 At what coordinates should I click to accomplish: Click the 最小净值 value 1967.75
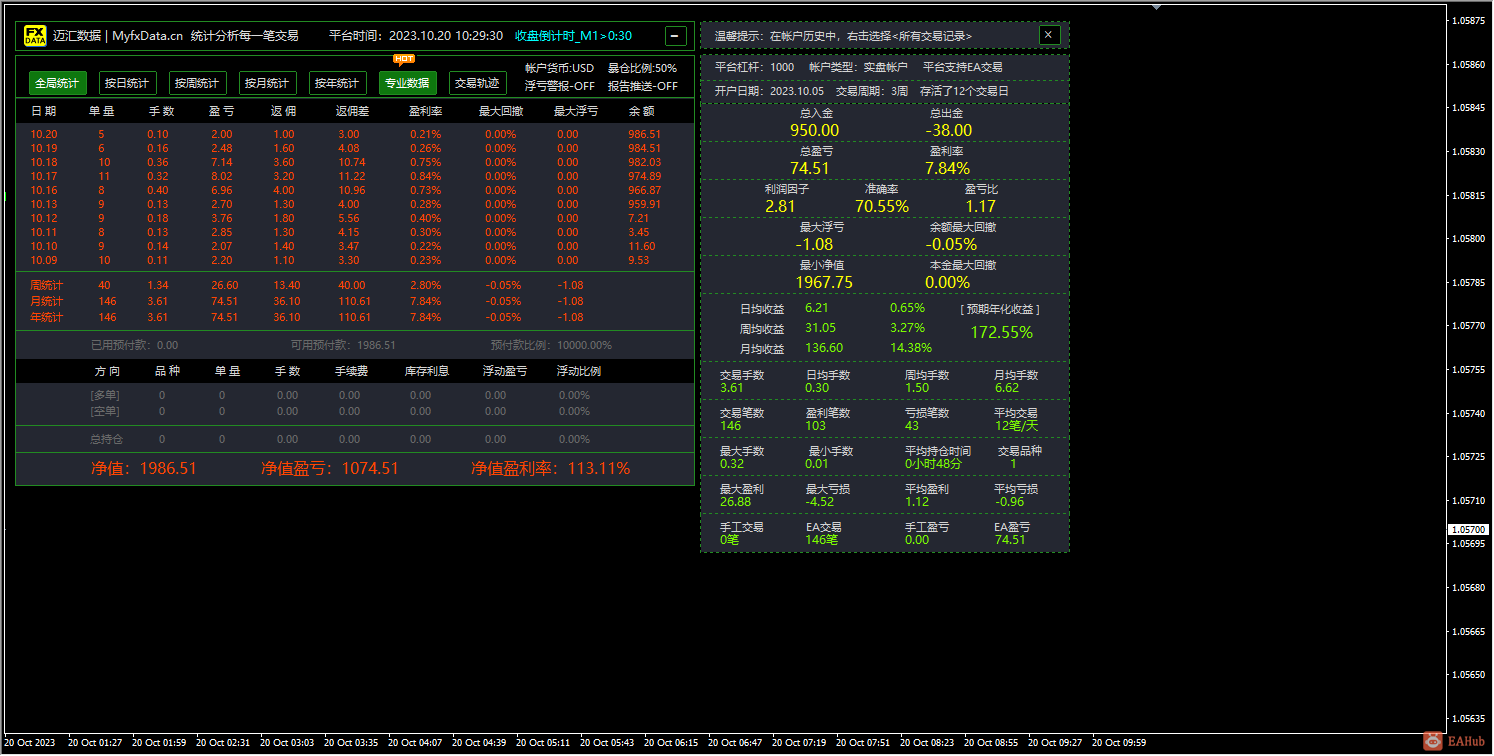[x=824, y=282]
